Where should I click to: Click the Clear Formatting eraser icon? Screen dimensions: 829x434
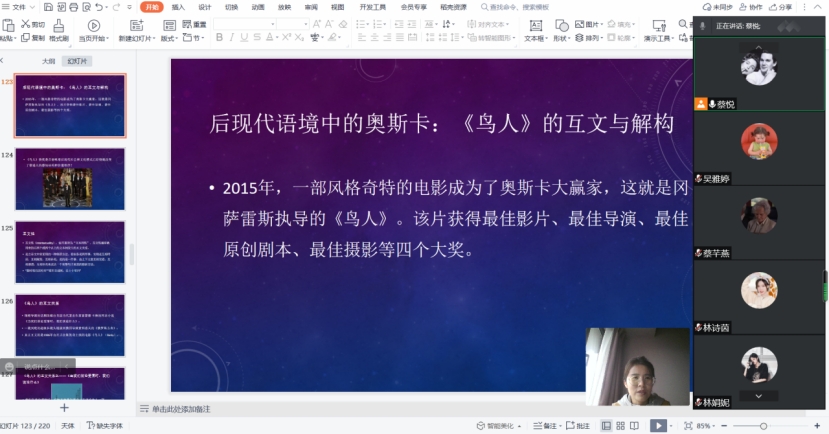(343, 24)
